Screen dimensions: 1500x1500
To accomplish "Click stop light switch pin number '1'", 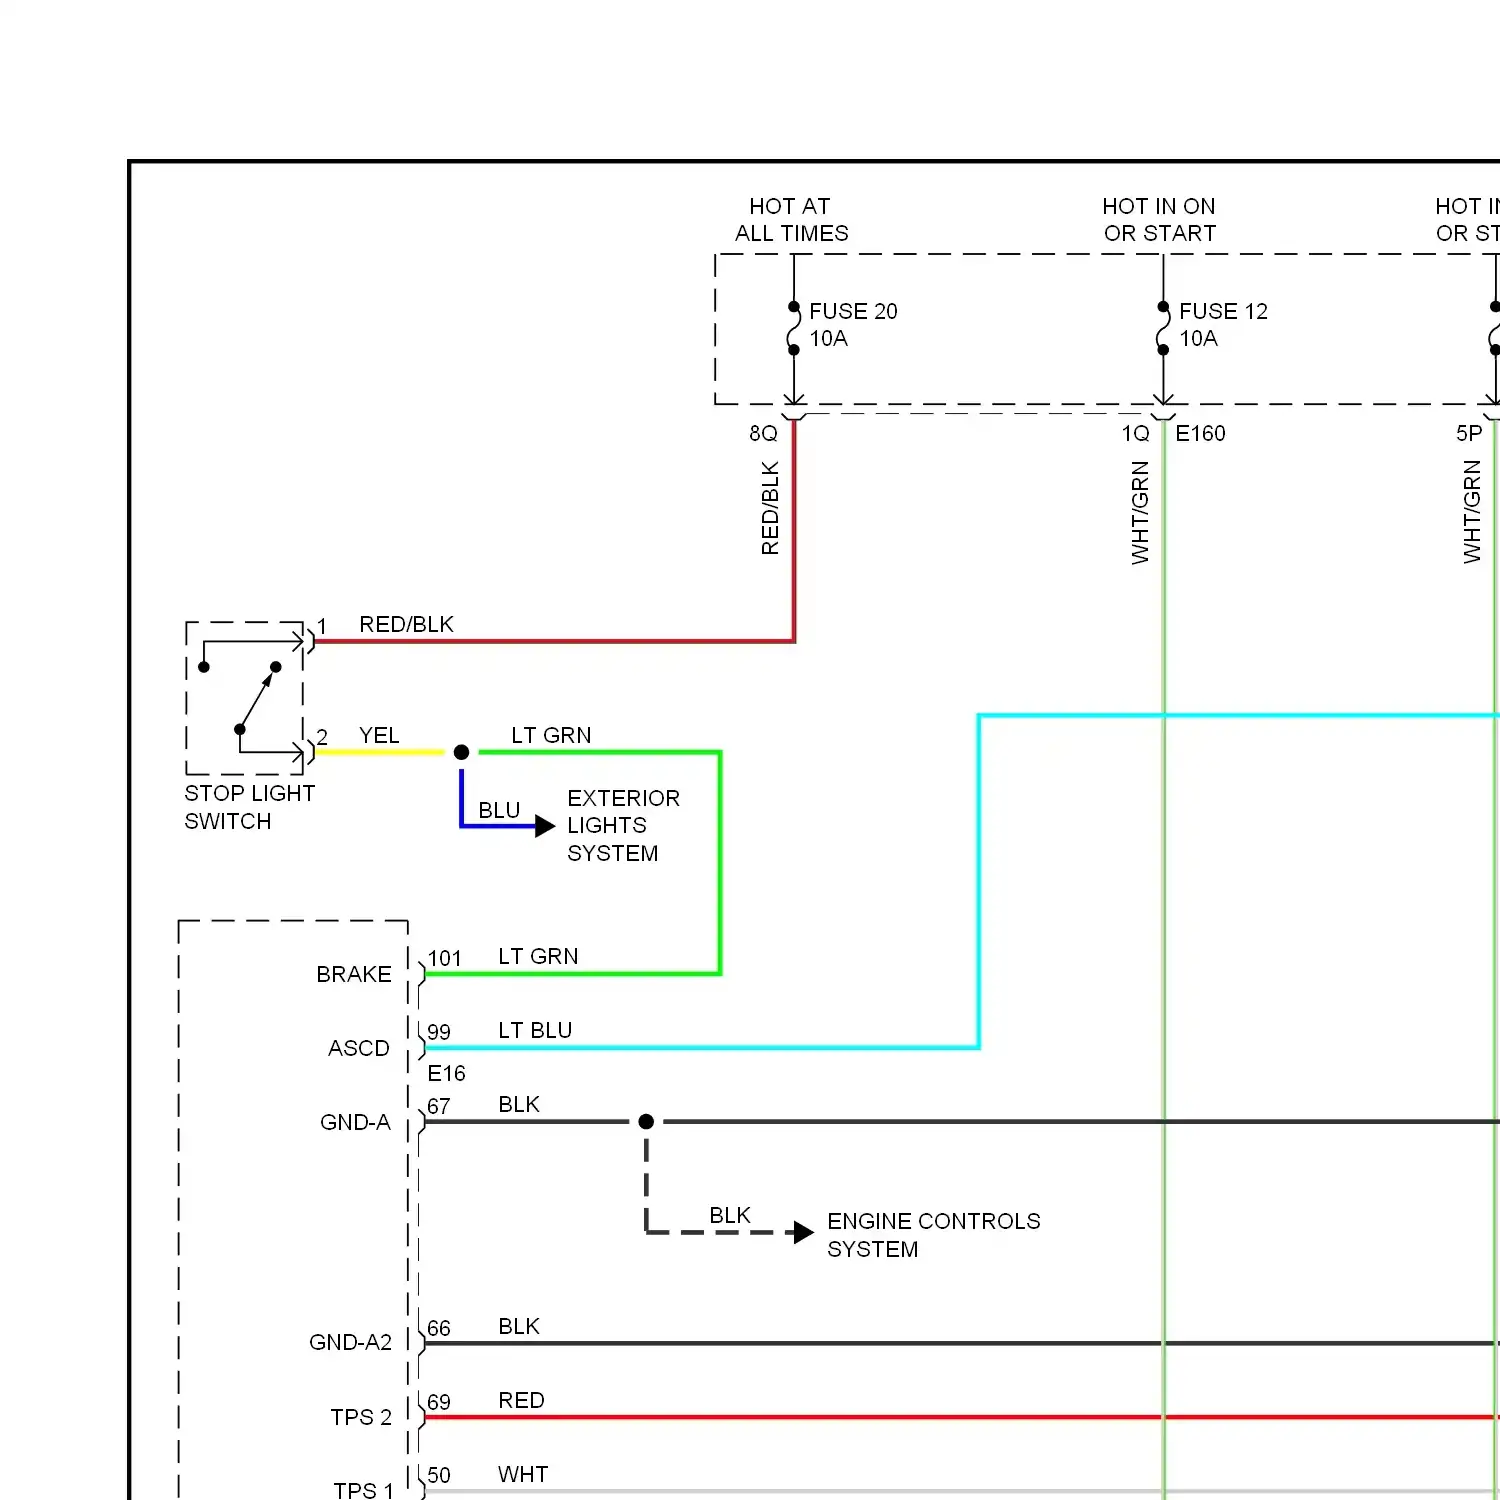I will tap(322, 627).
